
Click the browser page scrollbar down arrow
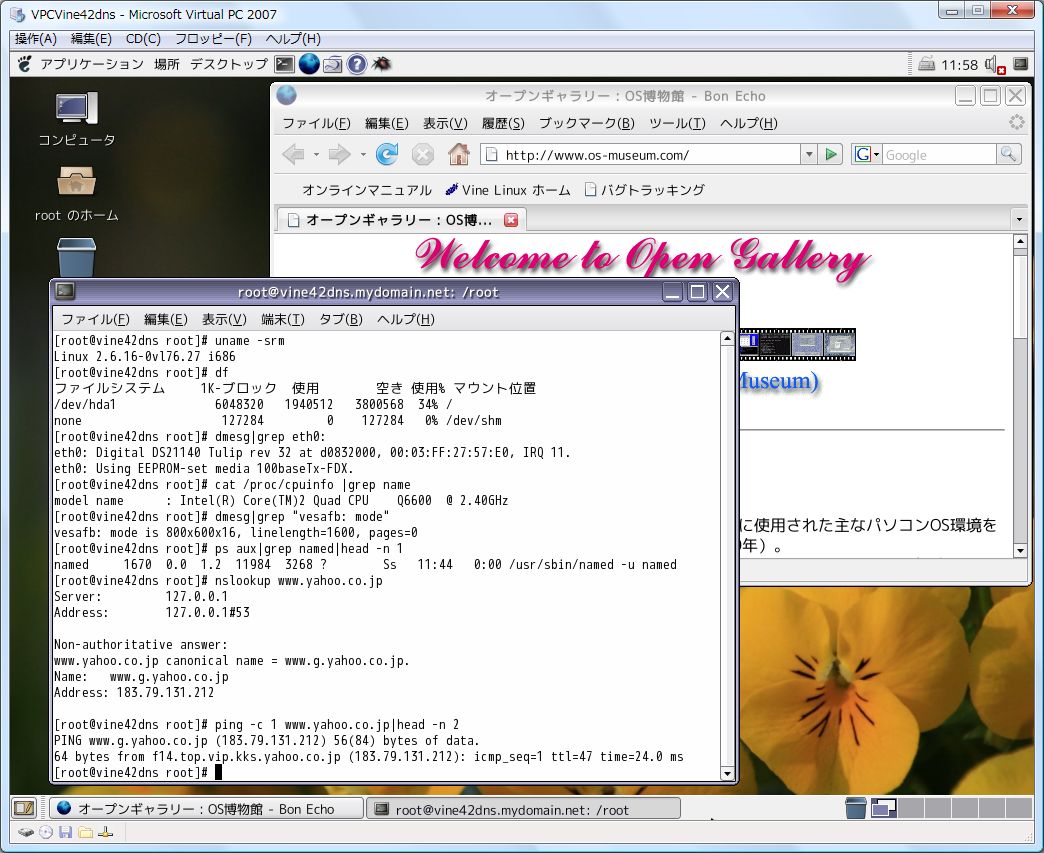click(1020, 551)
